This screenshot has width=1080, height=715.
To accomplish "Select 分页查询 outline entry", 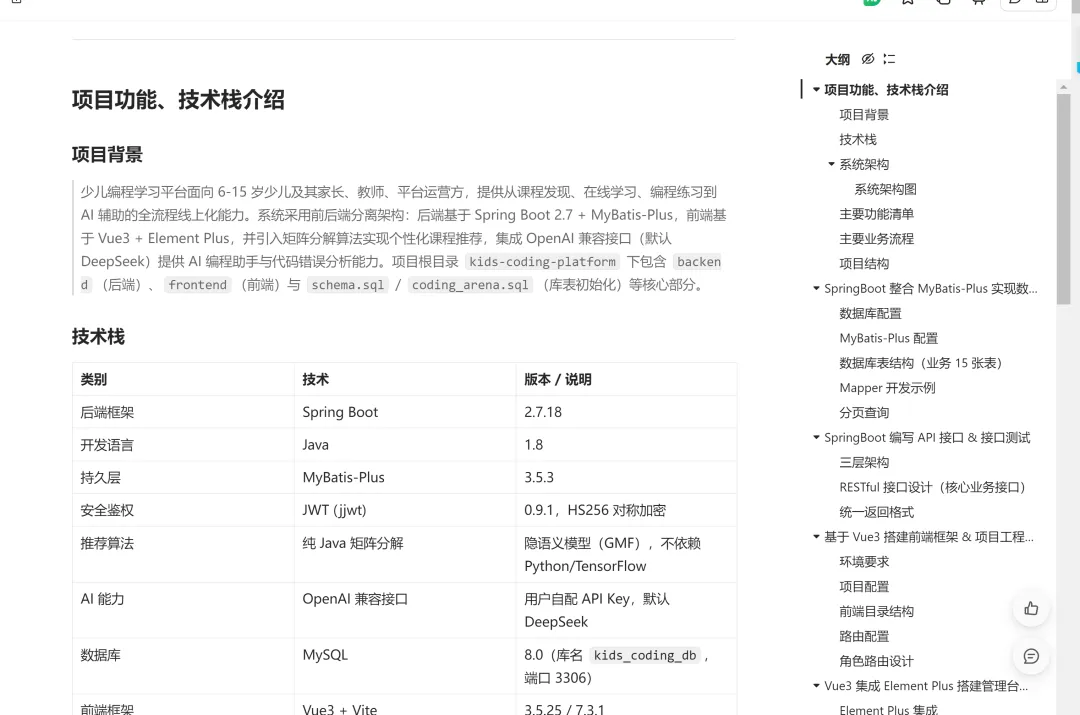I will click(864, 413).
